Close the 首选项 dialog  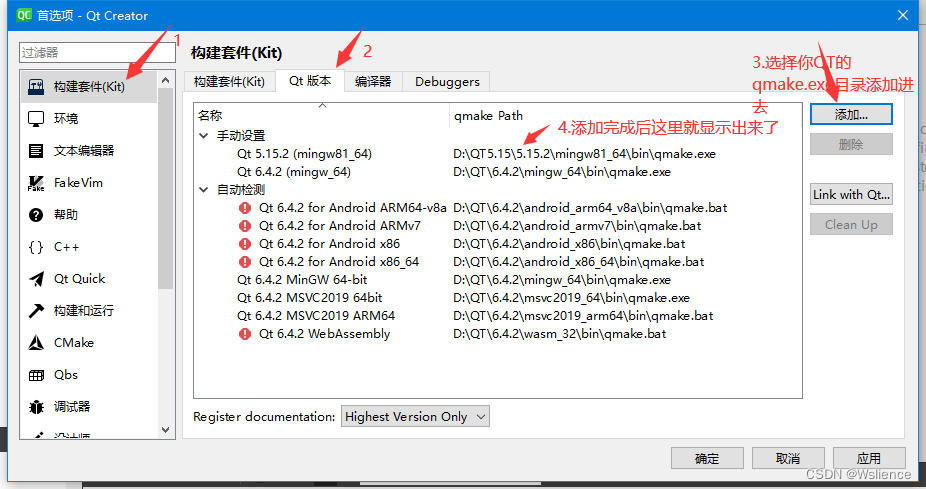click(x=902, y=15)
